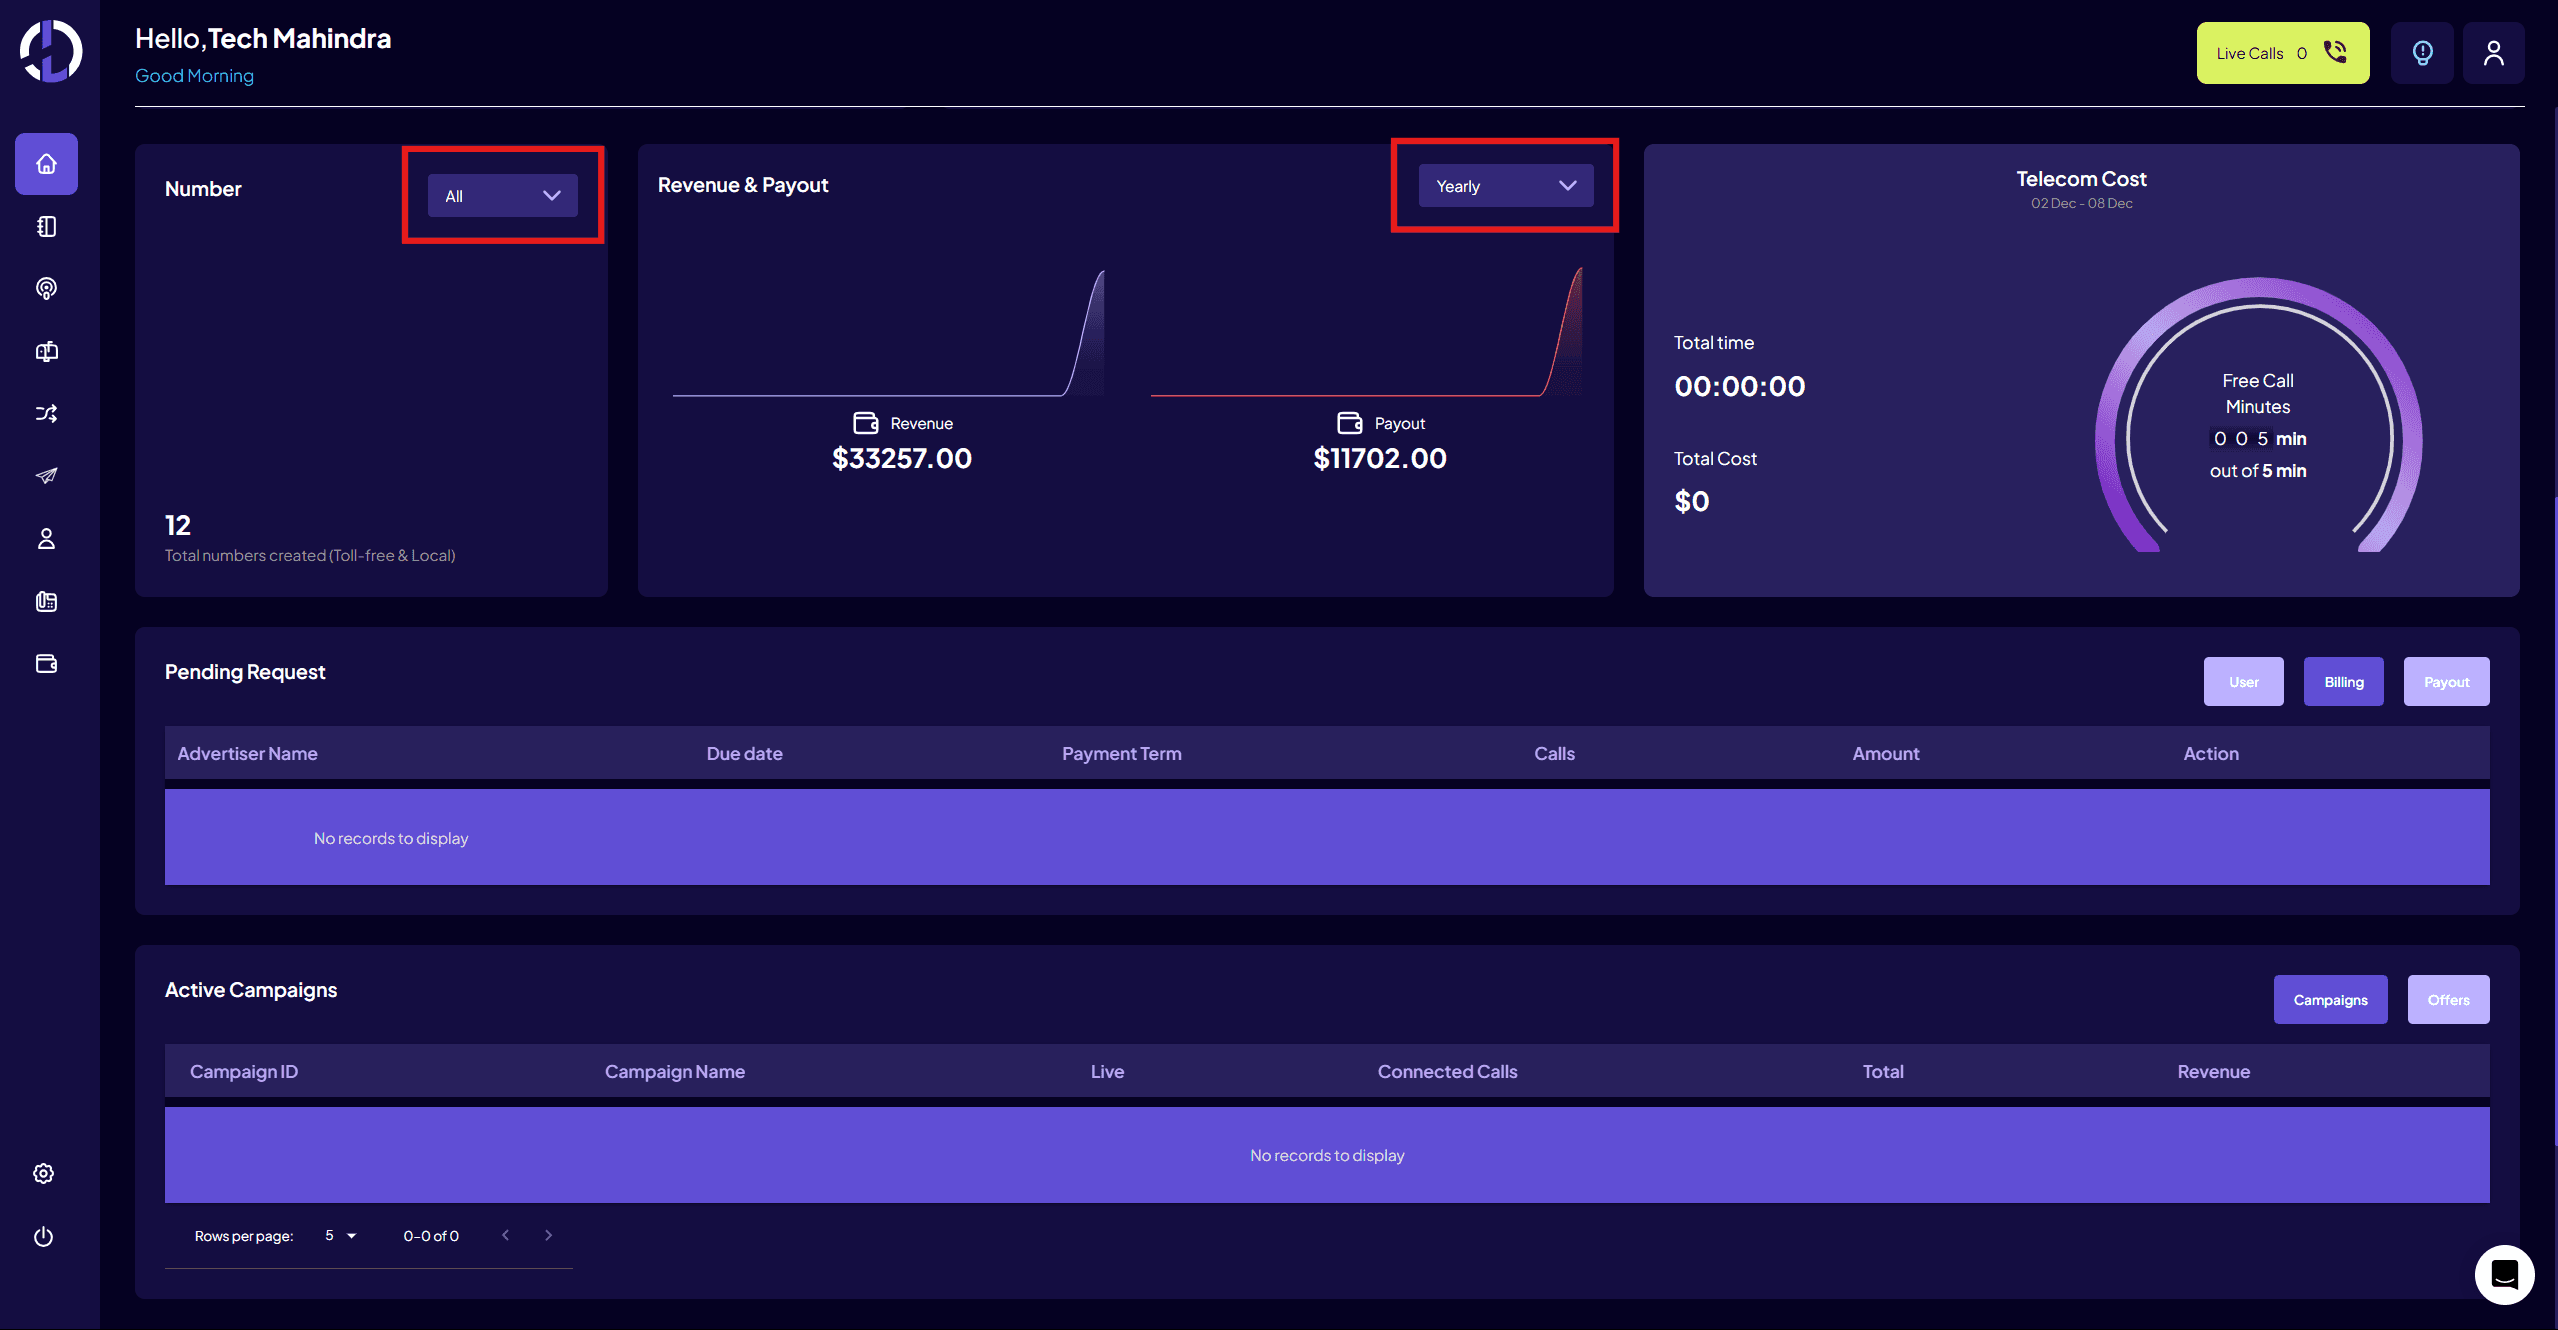The image size is (2558, 1330).
Task: Click the settings gear icon
Action: click(43, 1174)
